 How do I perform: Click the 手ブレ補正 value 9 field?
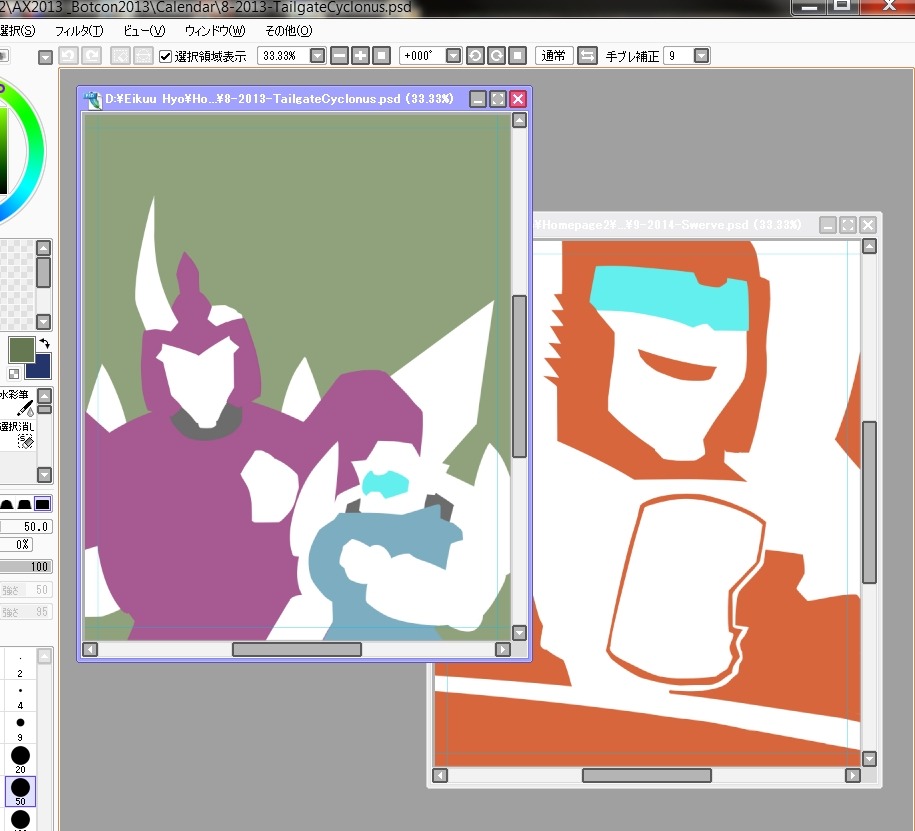tap(679, 56)
